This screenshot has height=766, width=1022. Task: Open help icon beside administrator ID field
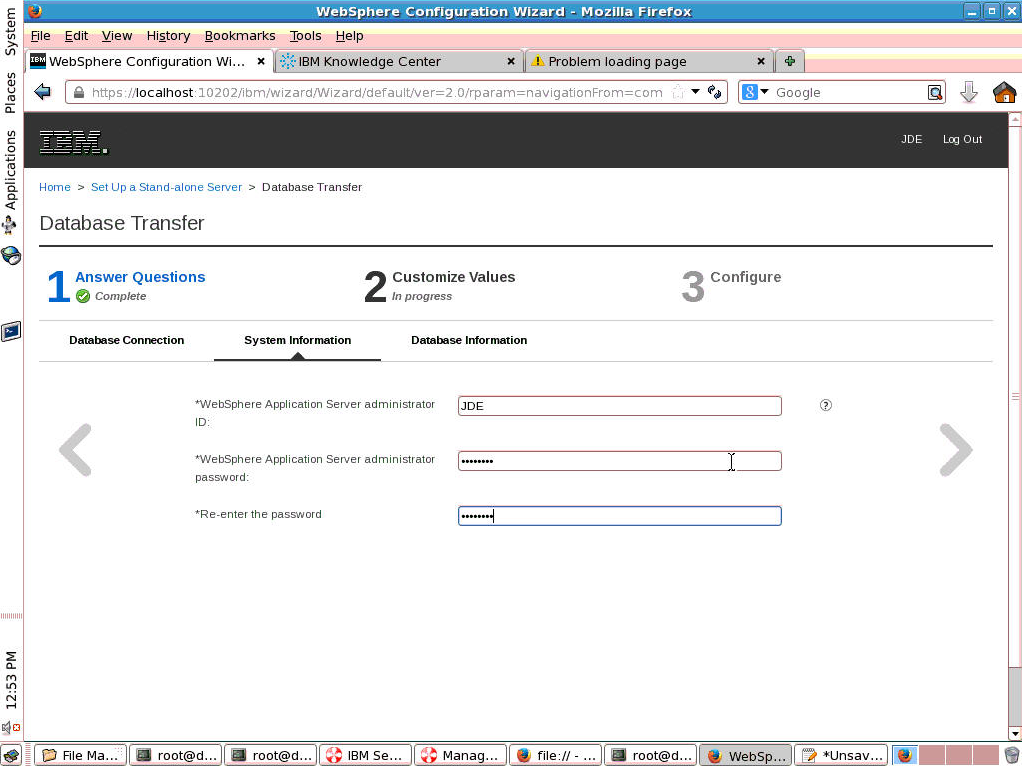825,405
